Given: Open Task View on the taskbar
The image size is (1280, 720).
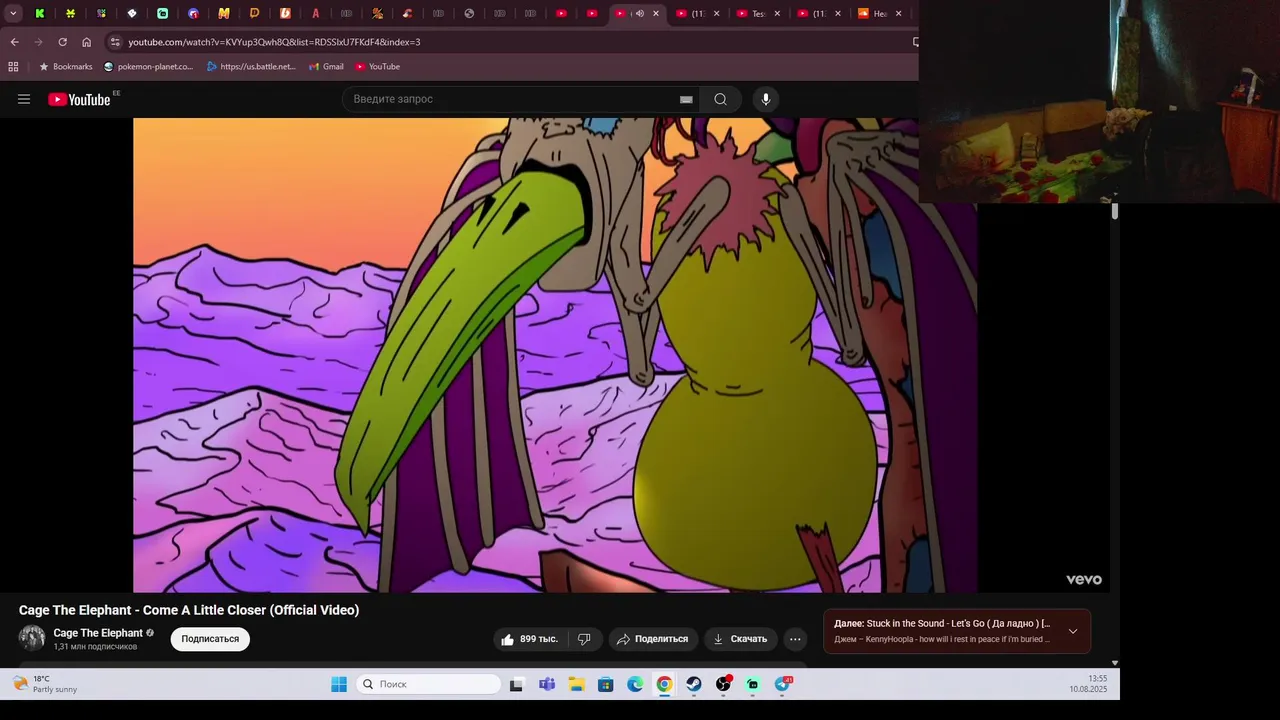Looking at the screenshot, I should tap(516, 684).
